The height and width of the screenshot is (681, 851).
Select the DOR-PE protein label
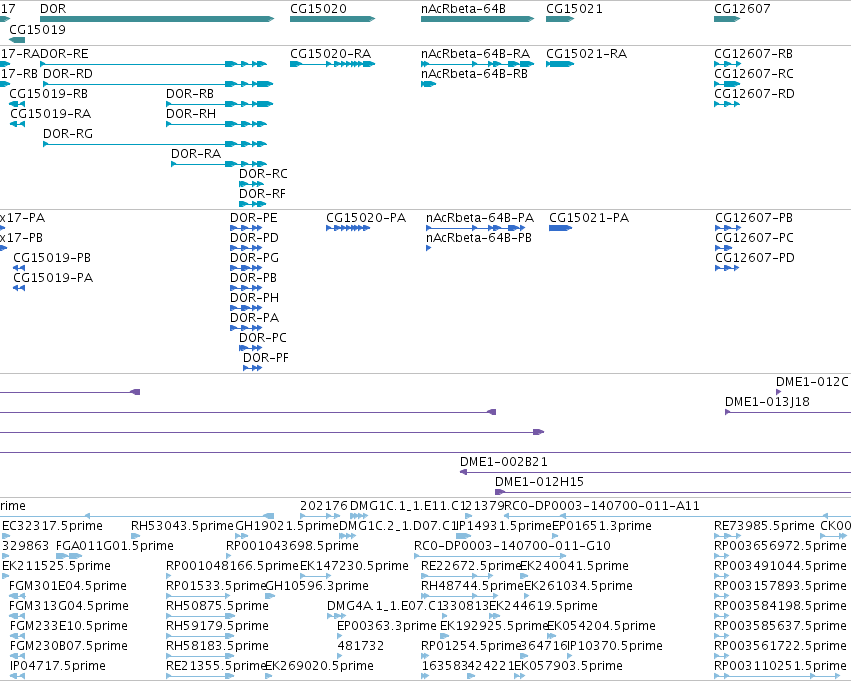[x=253, y=218]
